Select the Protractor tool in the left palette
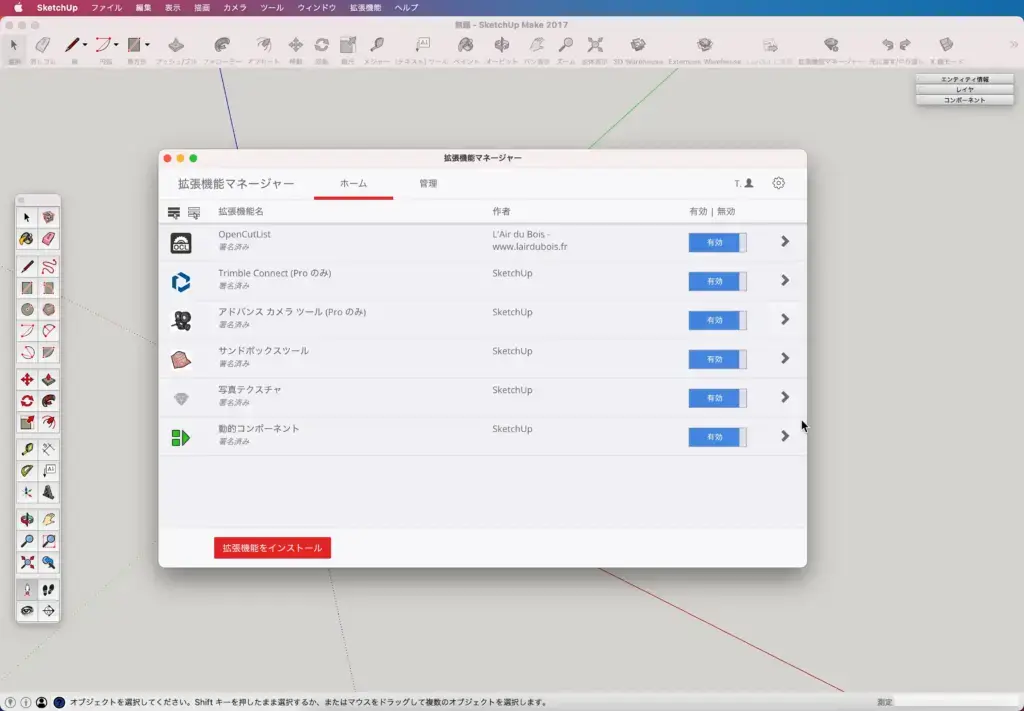1024x711 pixels. click(27, 471)
